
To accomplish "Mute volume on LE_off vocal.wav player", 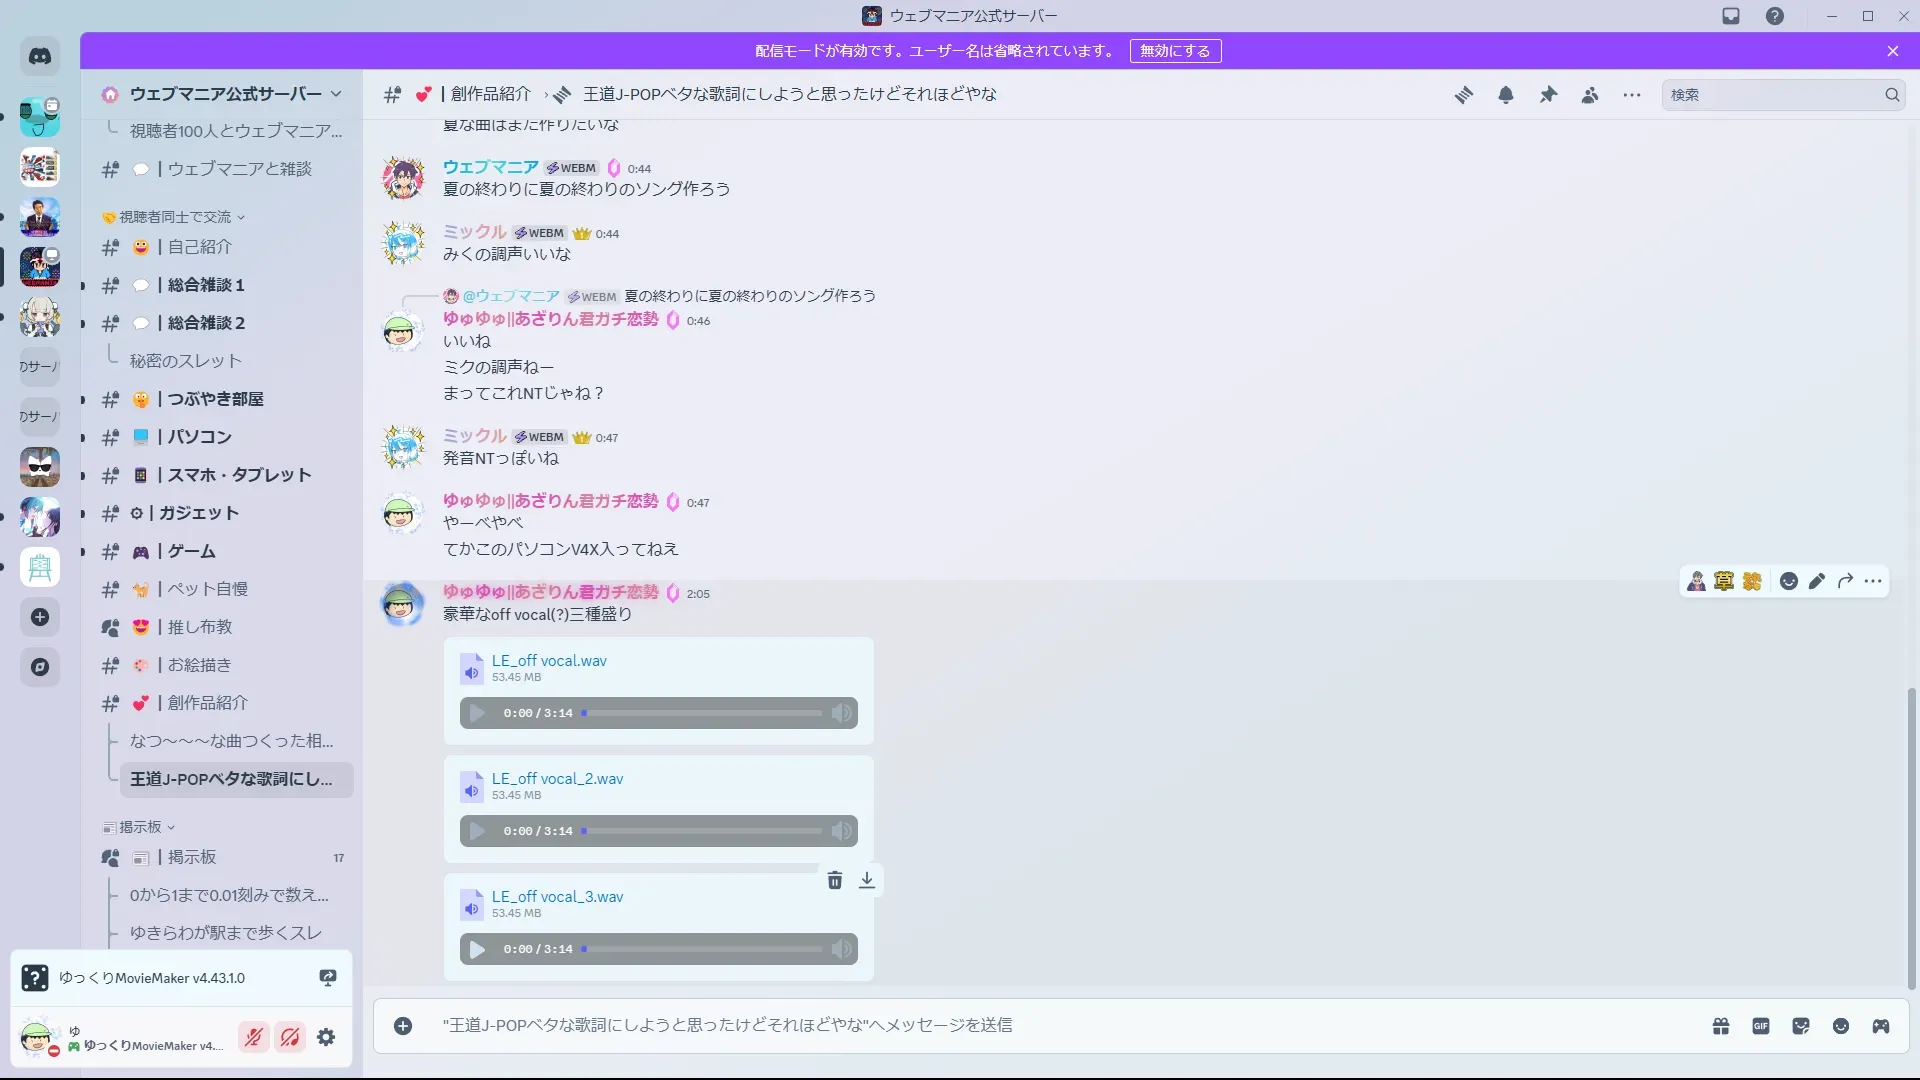I will point(842,713).
